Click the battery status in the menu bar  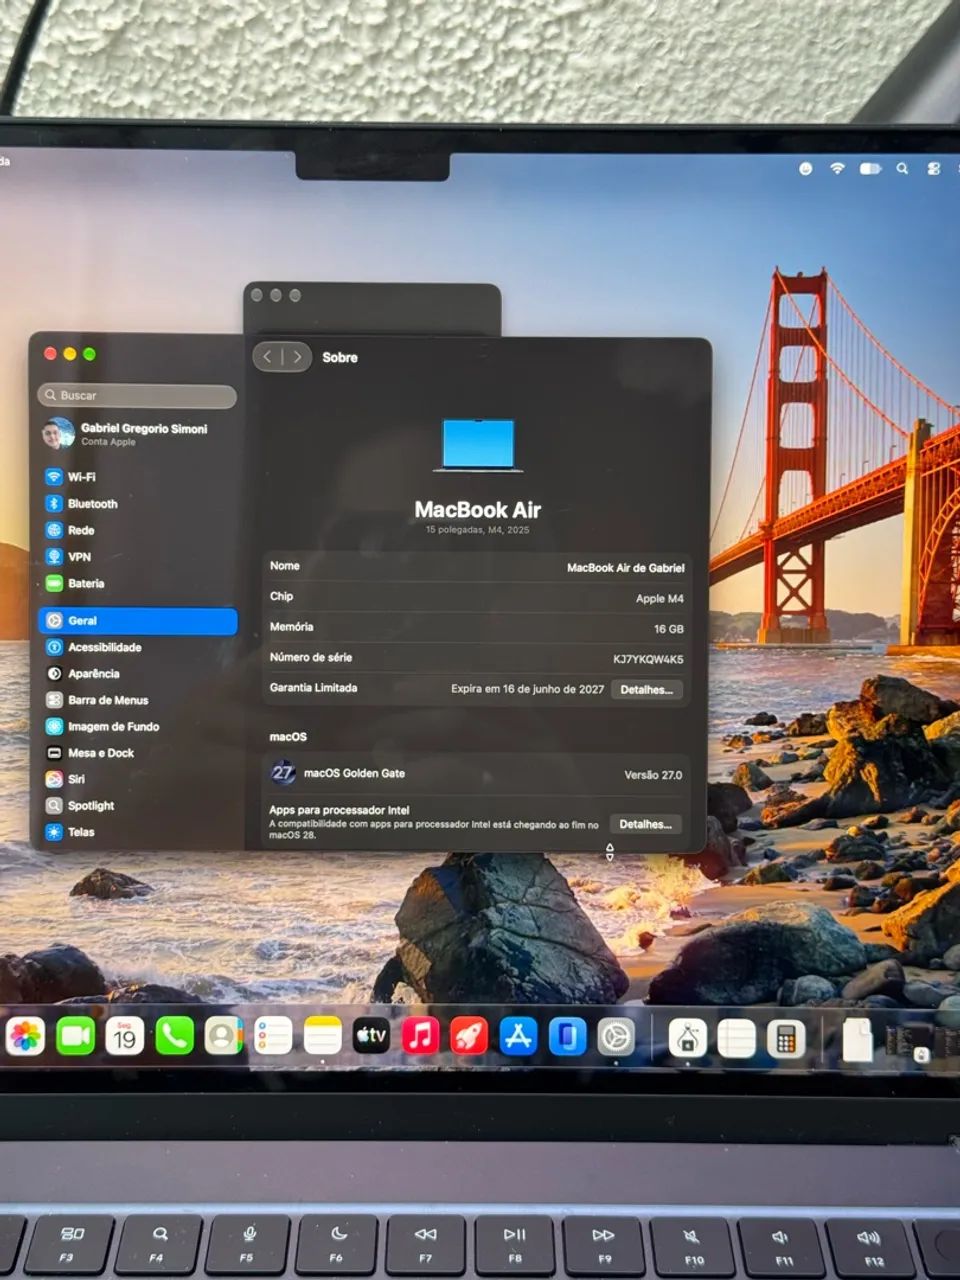(x=870, y=169)
